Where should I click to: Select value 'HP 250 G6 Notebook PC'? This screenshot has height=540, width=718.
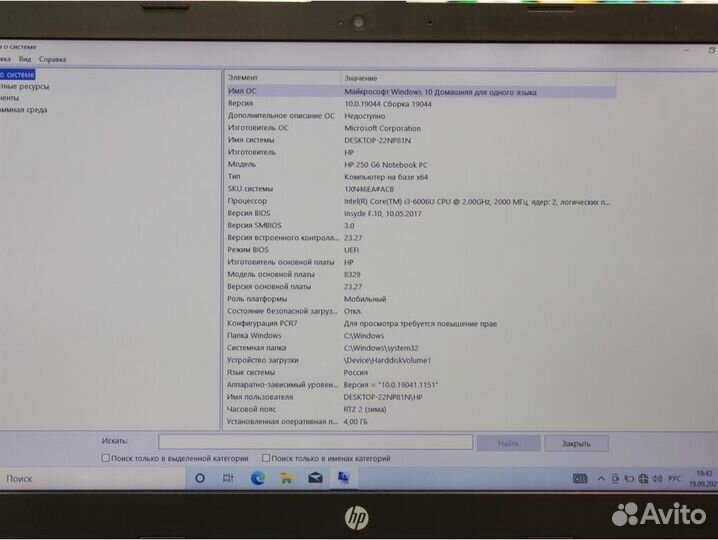coord(386,165)
